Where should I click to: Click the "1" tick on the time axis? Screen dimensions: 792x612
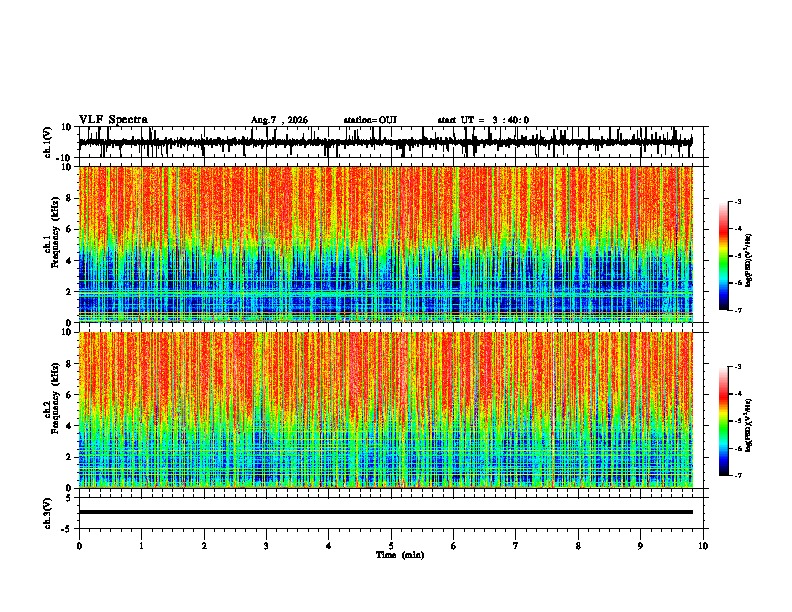(x=141, y=546)
